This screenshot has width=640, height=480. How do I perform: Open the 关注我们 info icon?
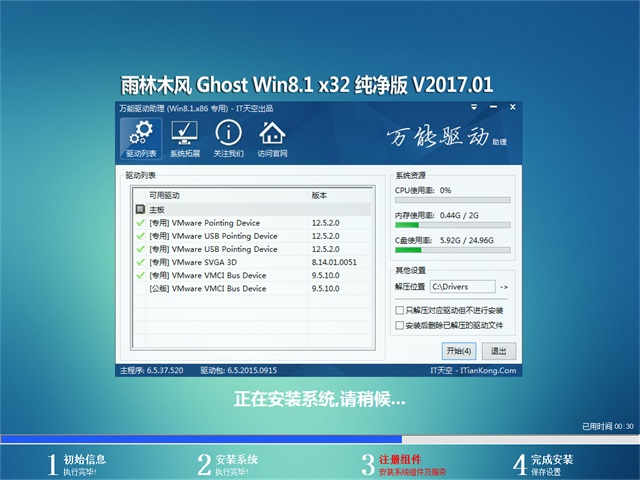[x=228, y=139]
